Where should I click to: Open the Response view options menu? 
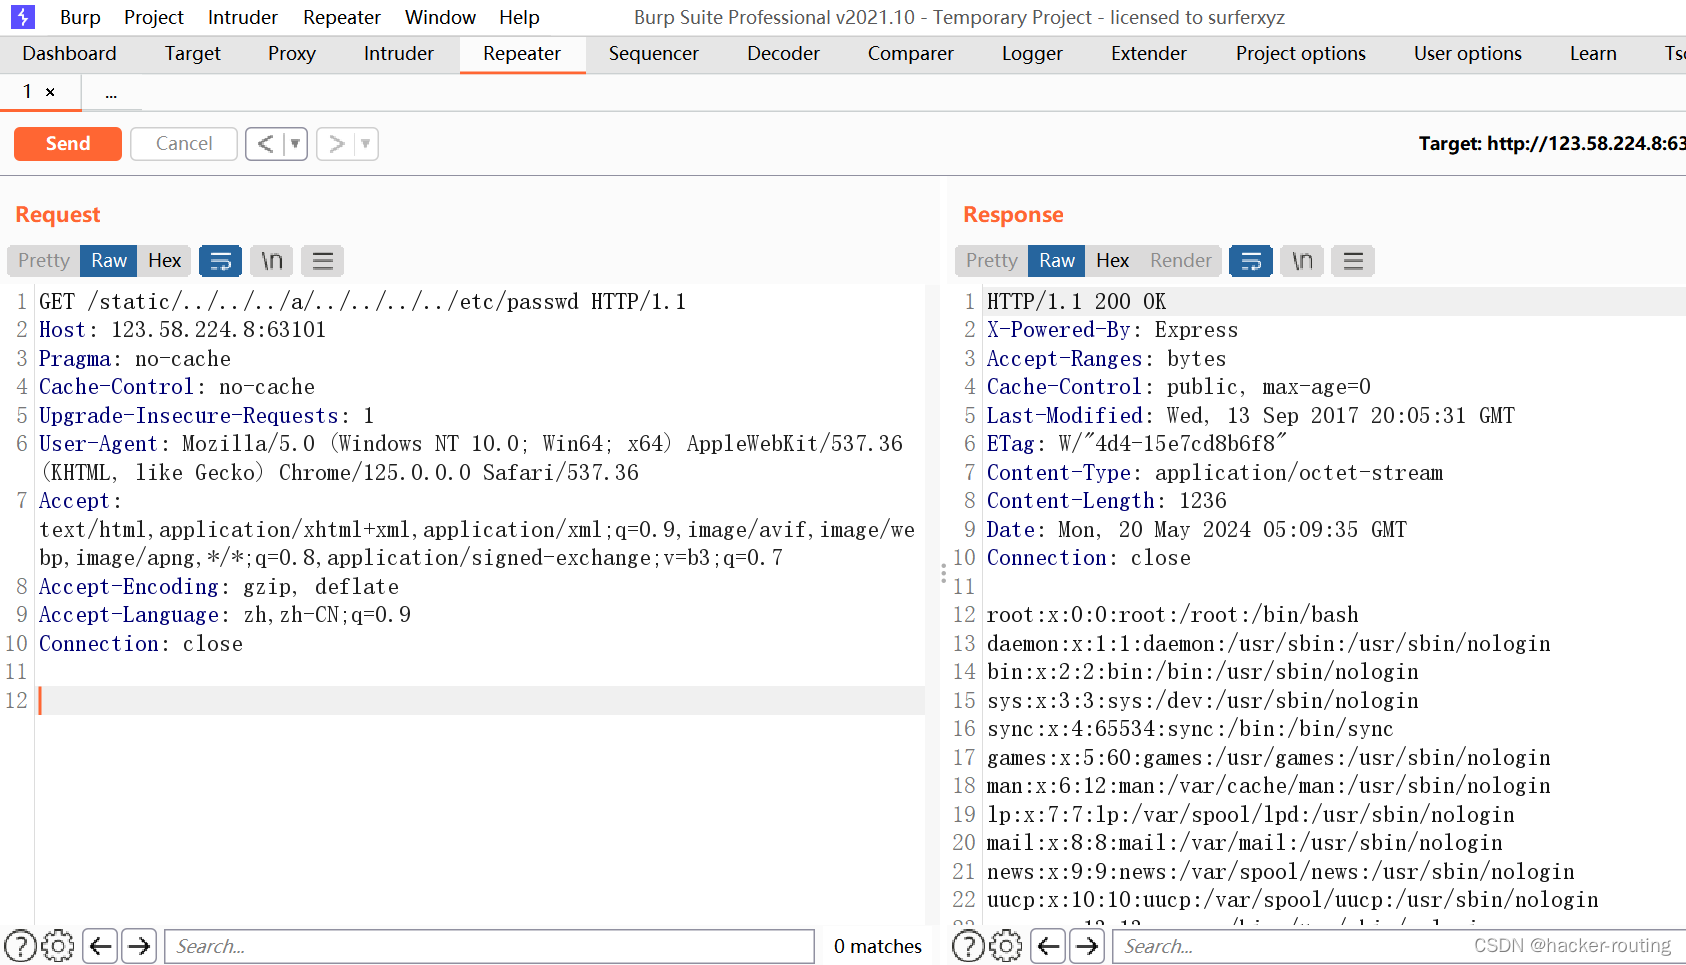(1352, 260)
